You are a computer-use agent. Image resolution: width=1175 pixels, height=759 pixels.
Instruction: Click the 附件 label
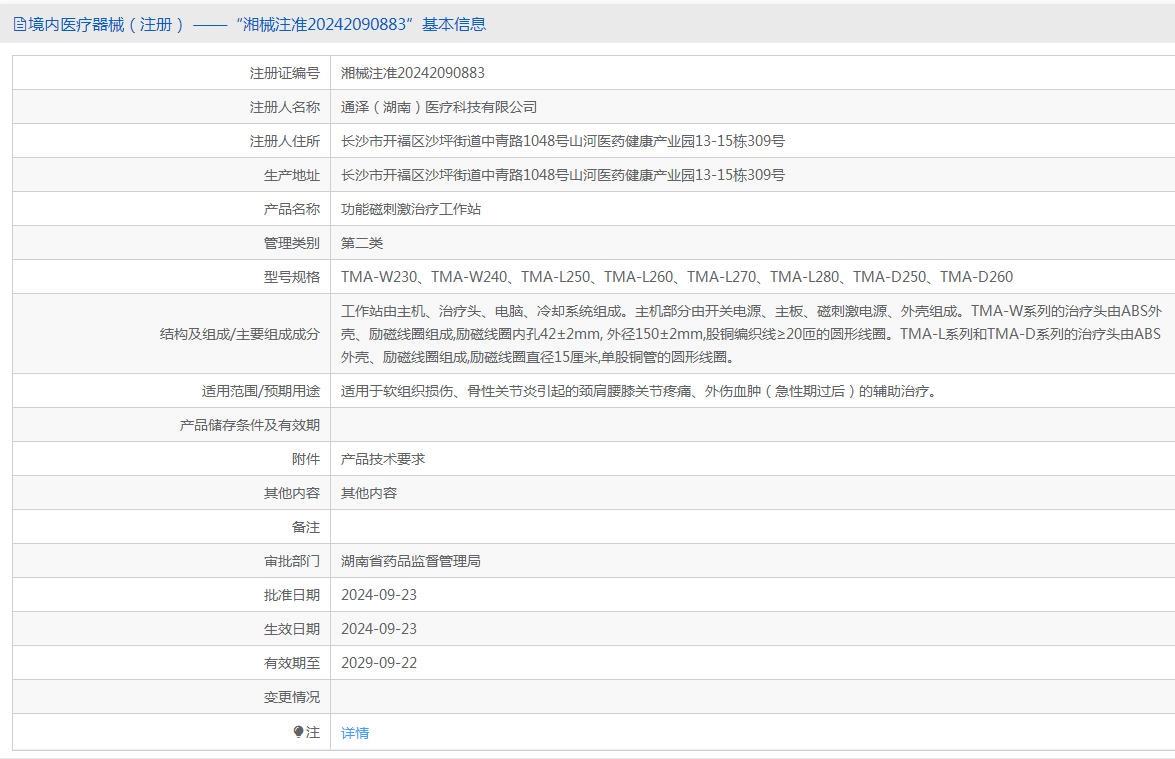tap(306, 459)
